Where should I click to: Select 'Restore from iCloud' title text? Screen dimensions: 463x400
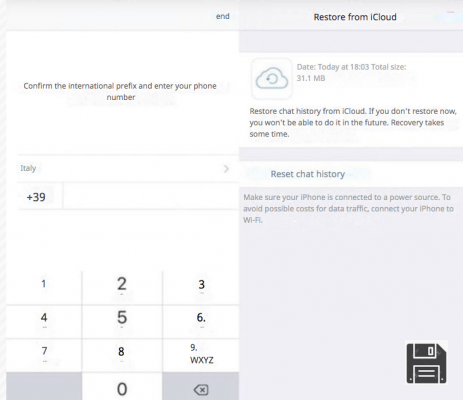[355, 17]
